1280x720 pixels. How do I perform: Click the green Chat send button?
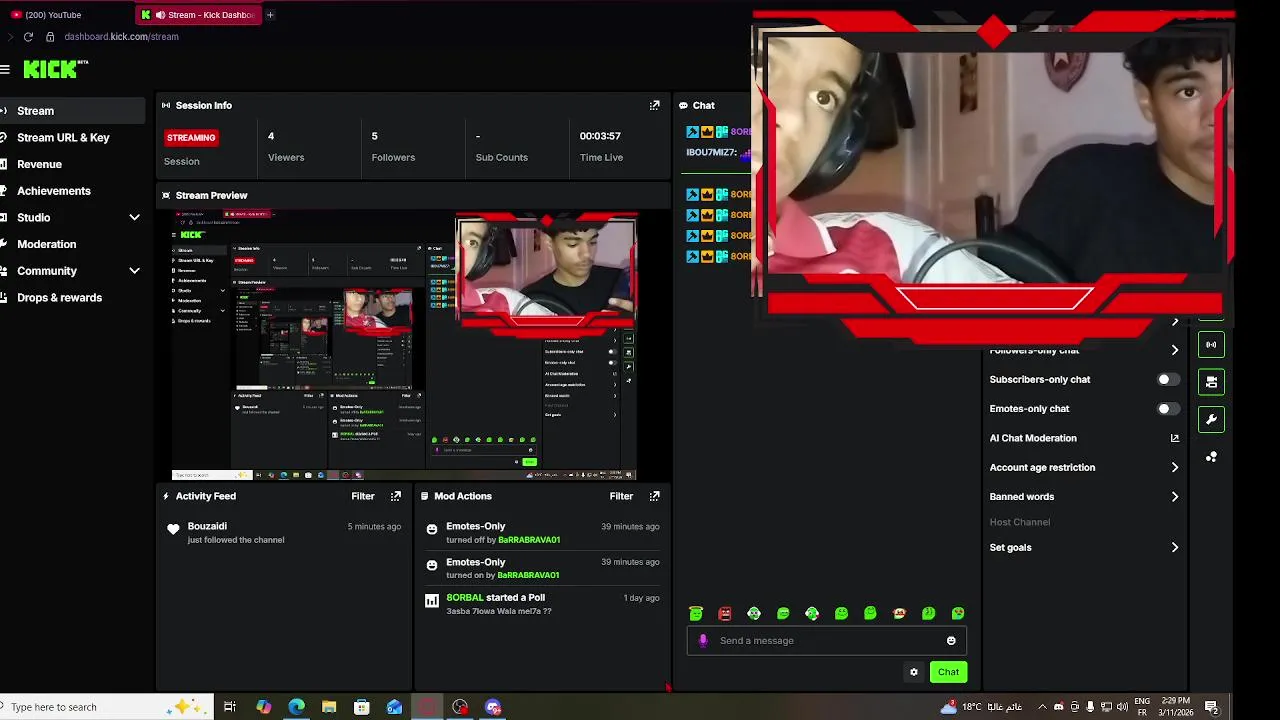point(948,672)
